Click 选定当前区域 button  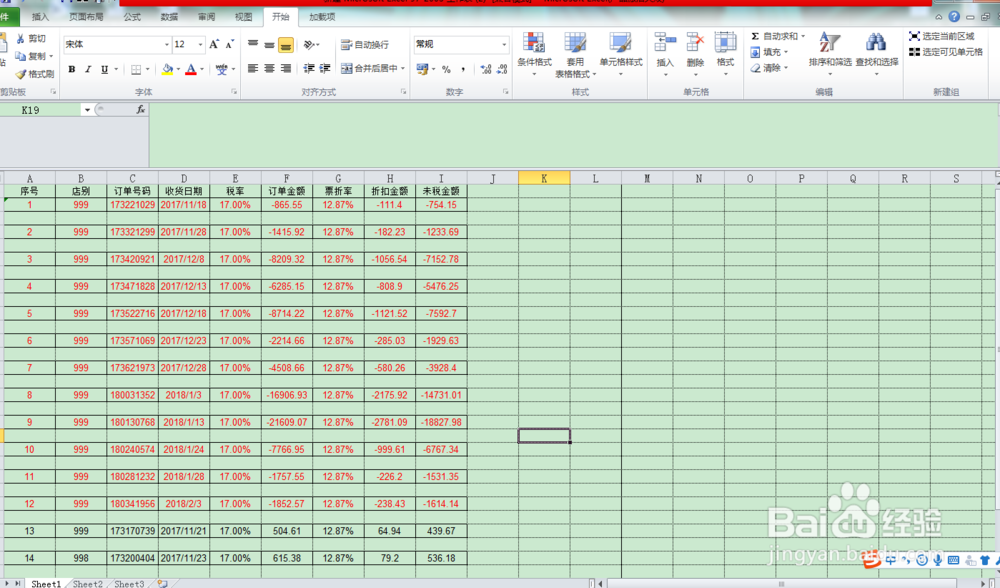click(x=942, y=36)
